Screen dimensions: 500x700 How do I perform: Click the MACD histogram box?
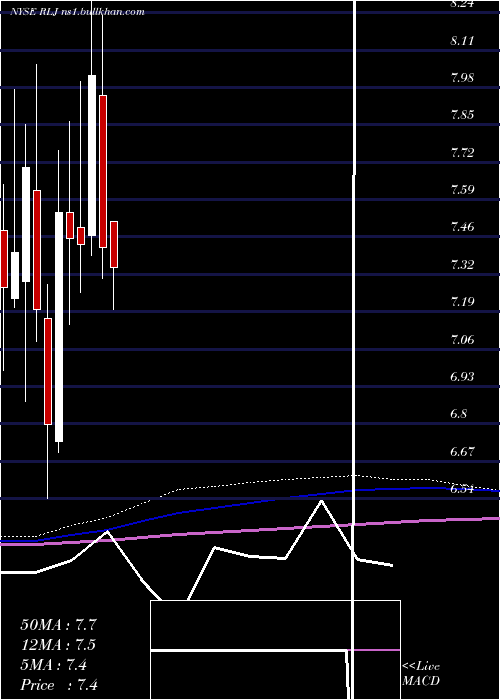pyautogui.click(x=275, y=650)
